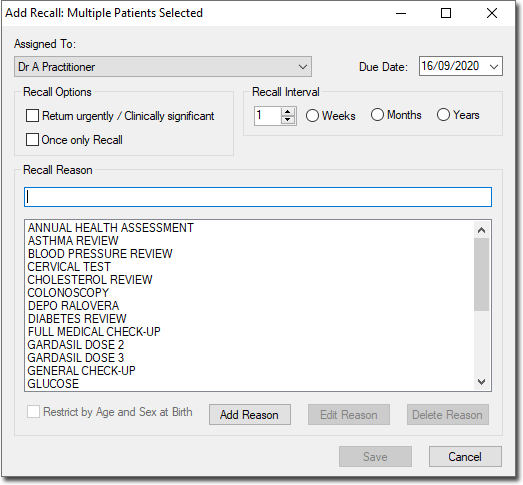This screenshot has height=485, width=523.
Task: Decrease the recall interval spinner value
Action: click(x=288, y=120)
